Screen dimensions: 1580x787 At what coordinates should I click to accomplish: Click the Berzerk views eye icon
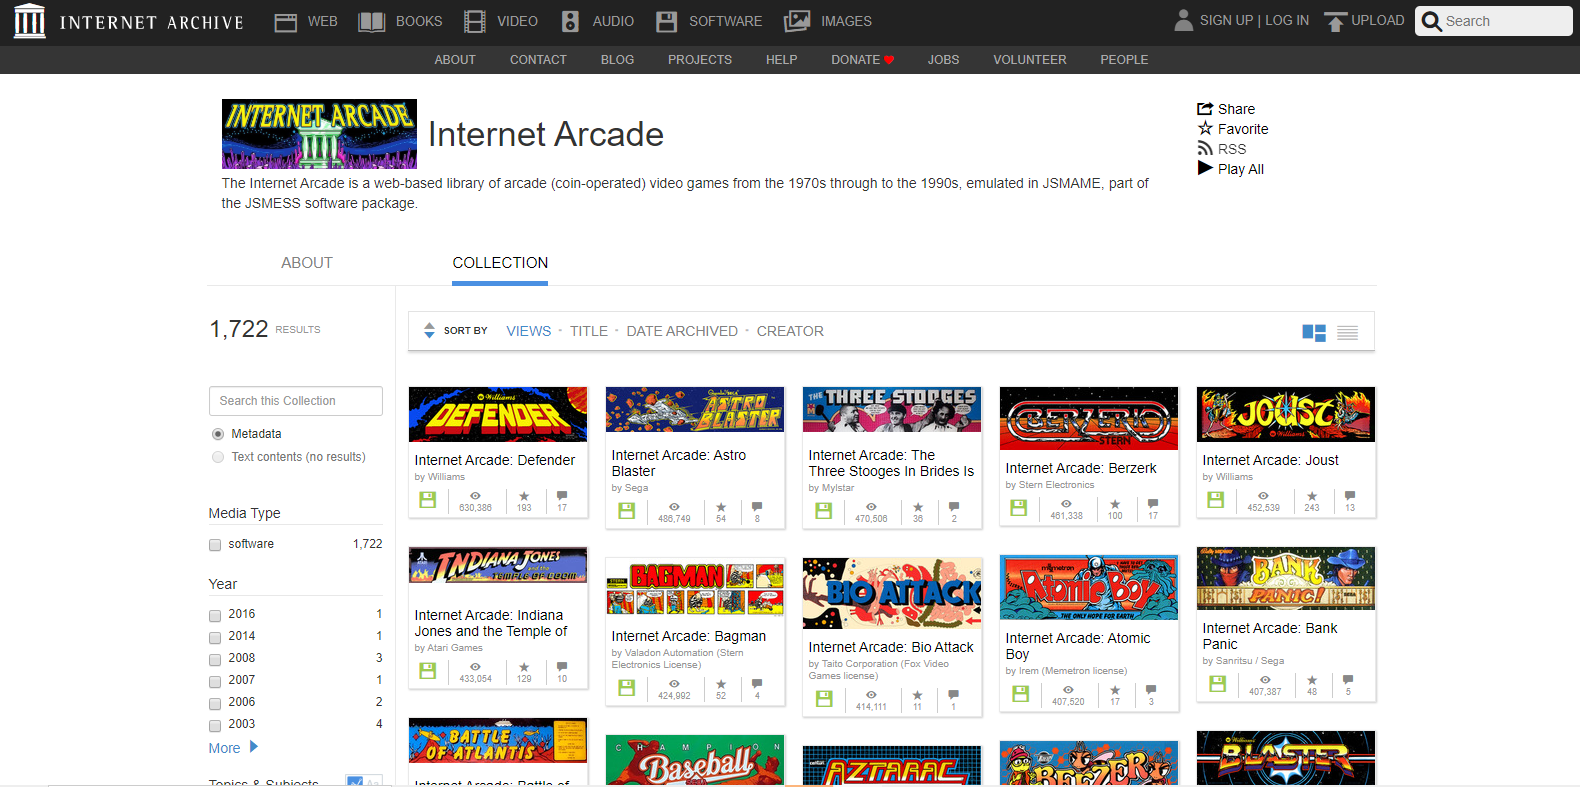pyautogui.click(x=1066, y=504)
